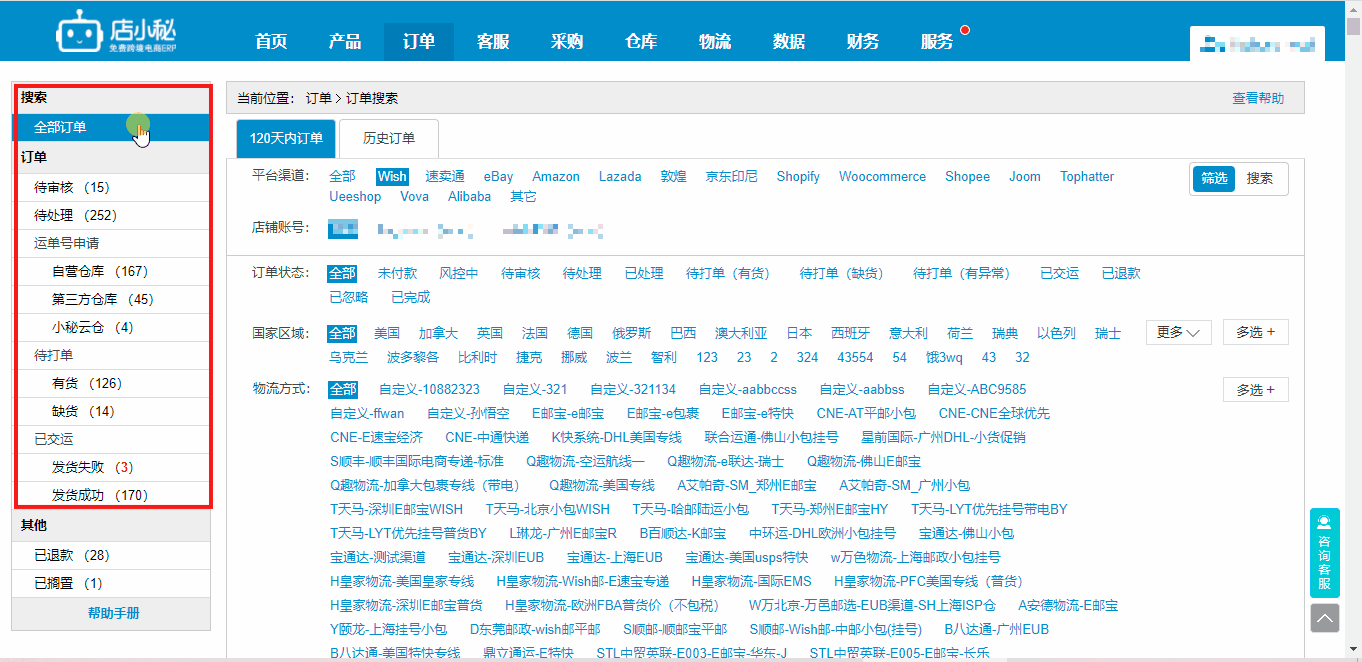Viewport: 1362px width, 662px height.
Task: Filter country by 澳大利亚
Action: coord(741,333)
